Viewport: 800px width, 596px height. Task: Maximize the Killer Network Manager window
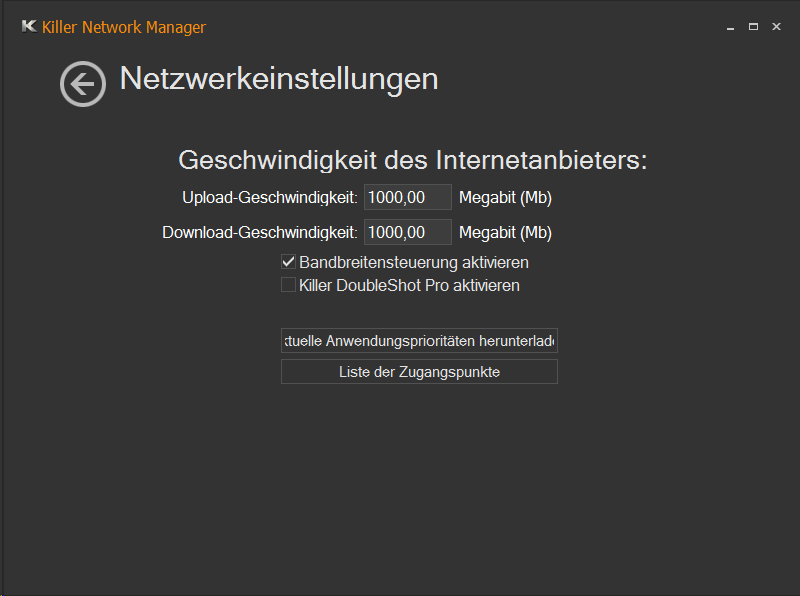coord(753,27)
